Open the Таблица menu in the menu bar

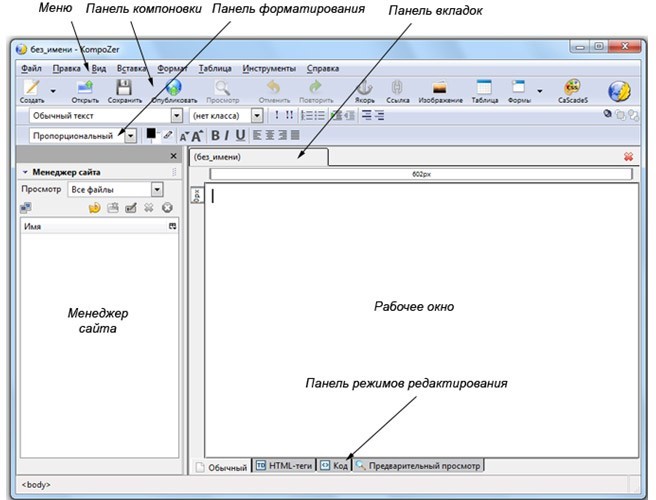215,68
